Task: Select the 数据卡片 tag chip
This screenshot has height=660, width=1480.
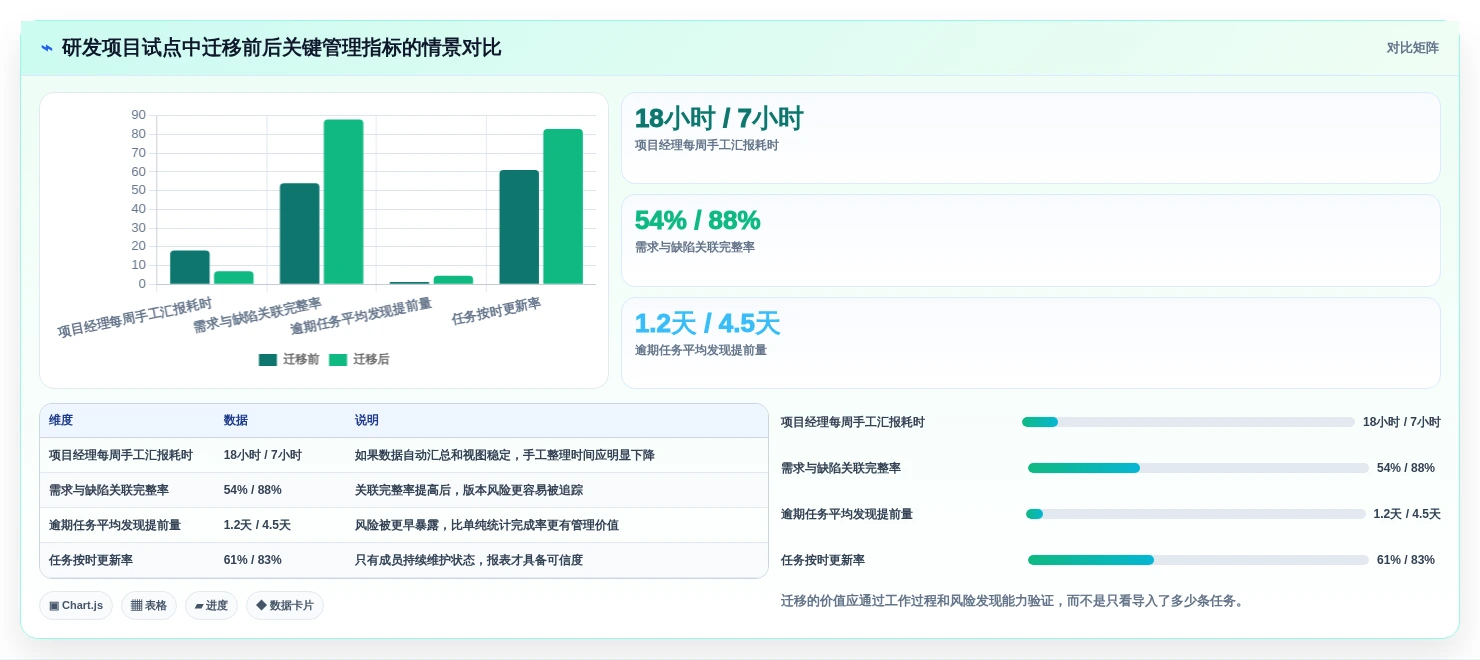Action: (285, 606)
